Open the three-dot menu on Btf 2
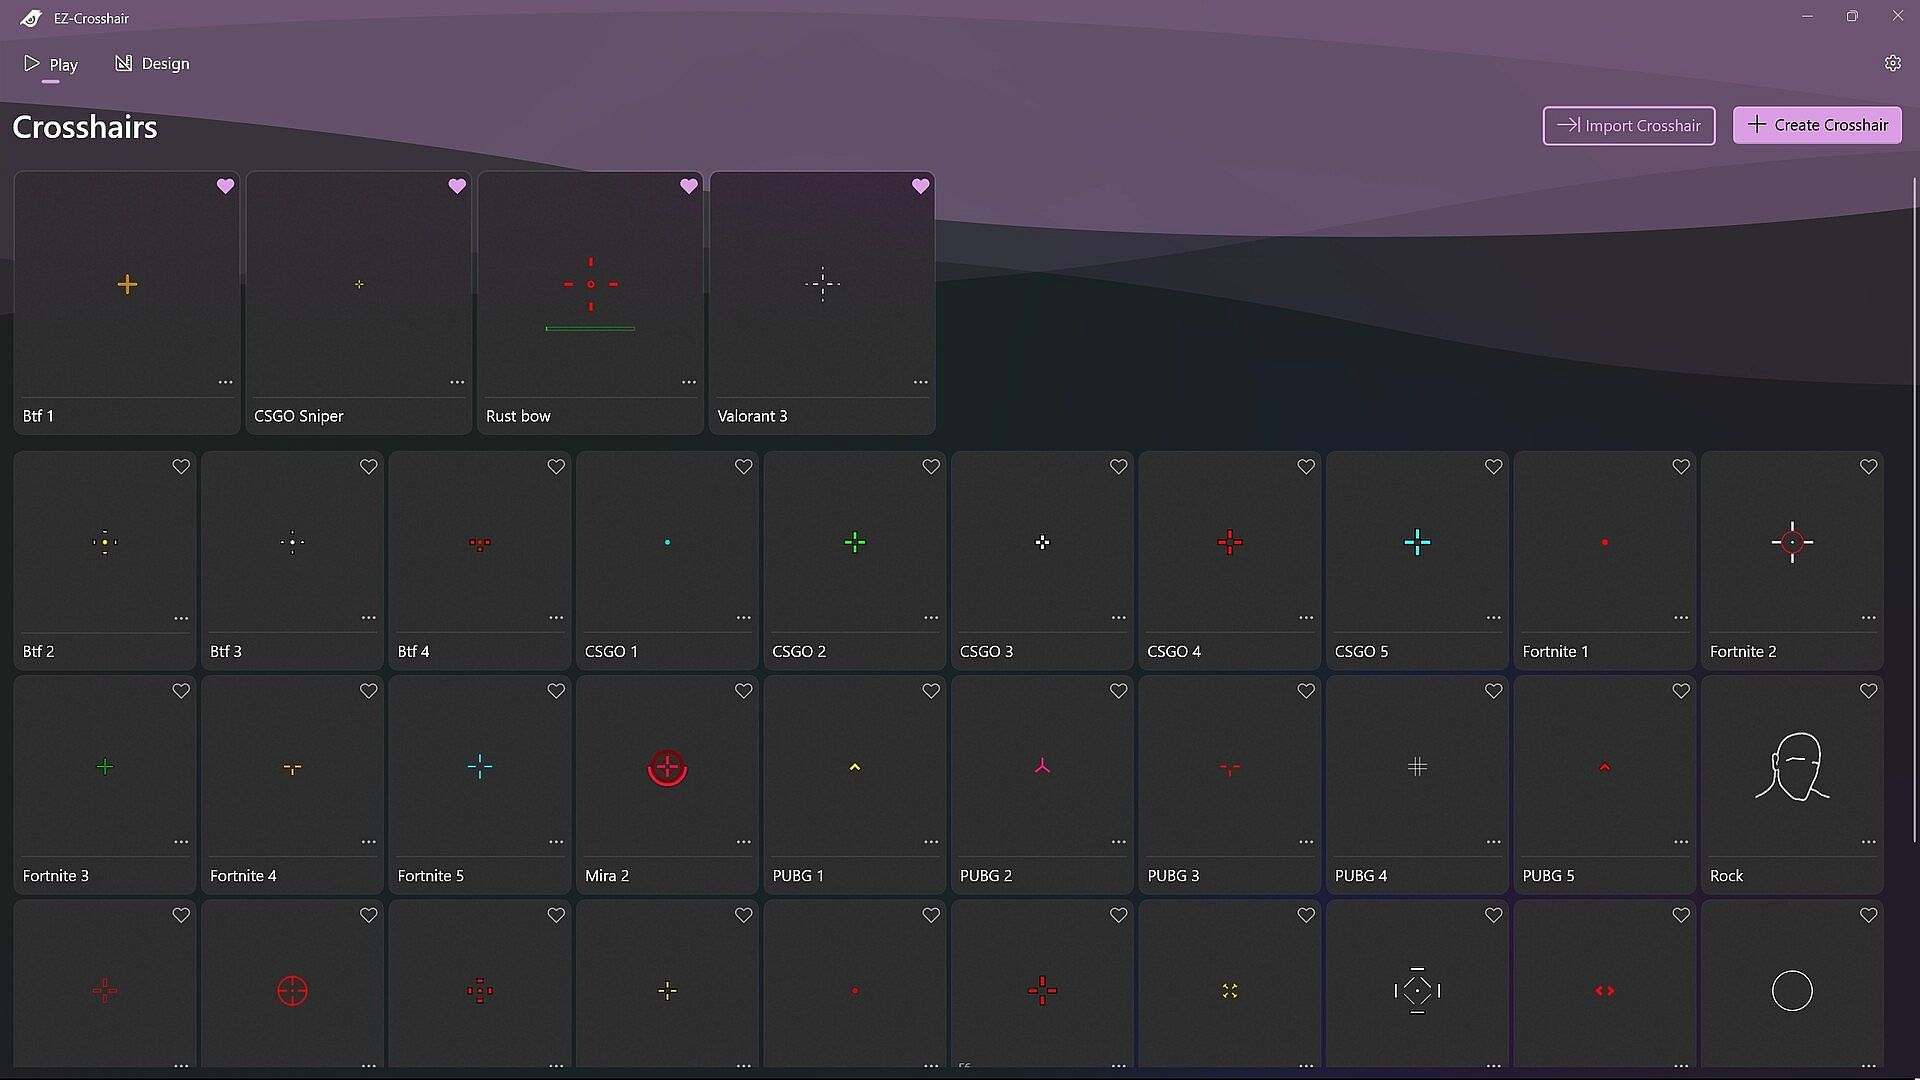Image resolution: width=1920 pixels, height=1080 pixels. [181, 618]
